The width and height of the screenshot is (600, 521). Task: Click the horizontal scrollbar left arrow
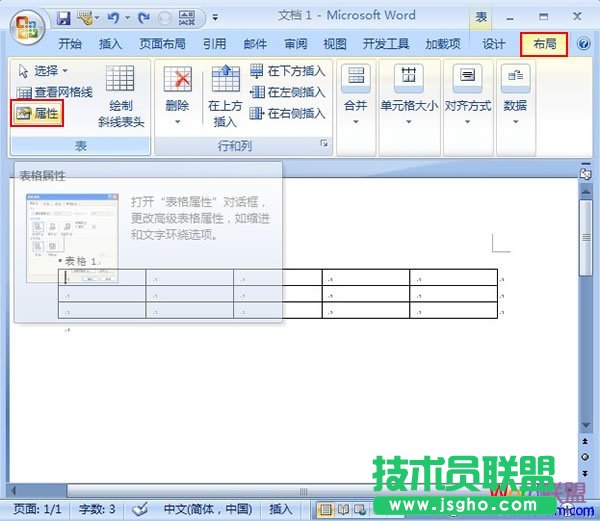tap(14, 491)
